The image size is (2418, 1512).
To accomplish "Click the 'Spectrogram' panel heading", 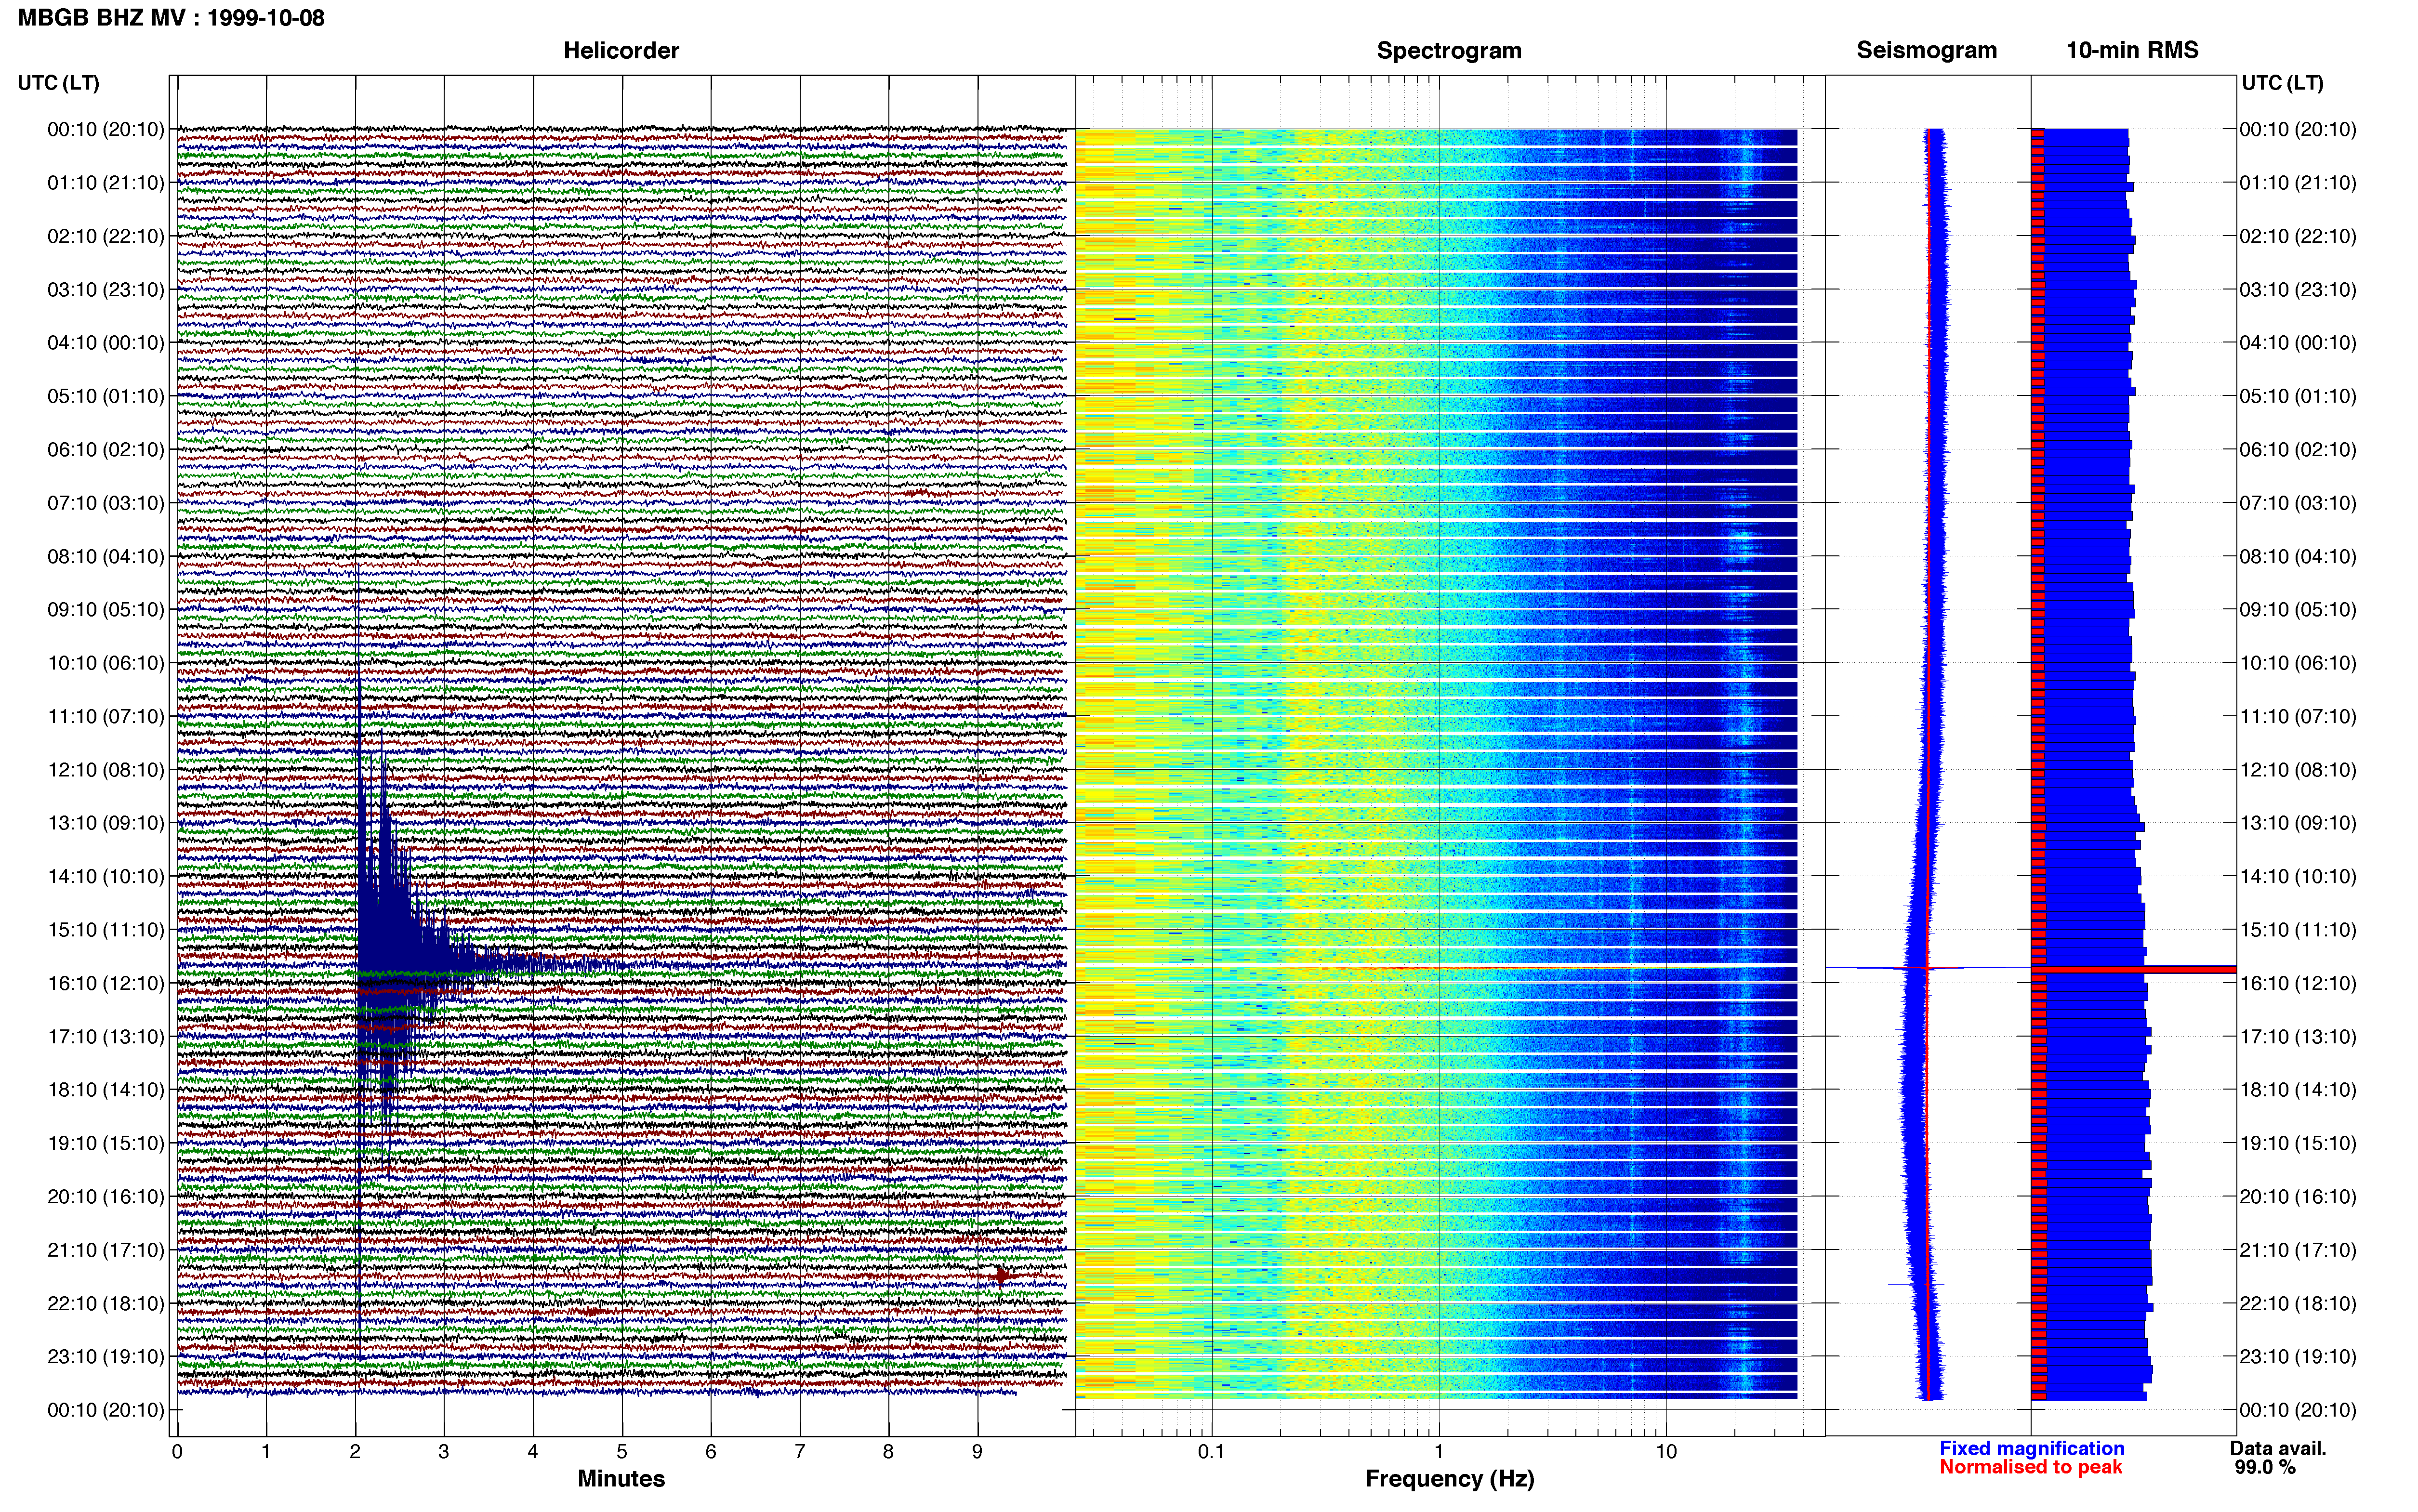I will pos(1449,50).
